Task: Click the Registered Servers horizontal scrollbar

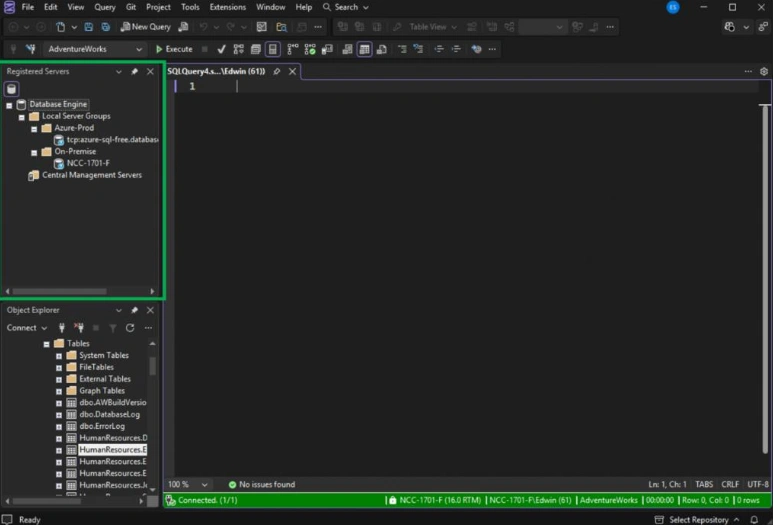Action: pyautogui.click(x=59, y=291)
